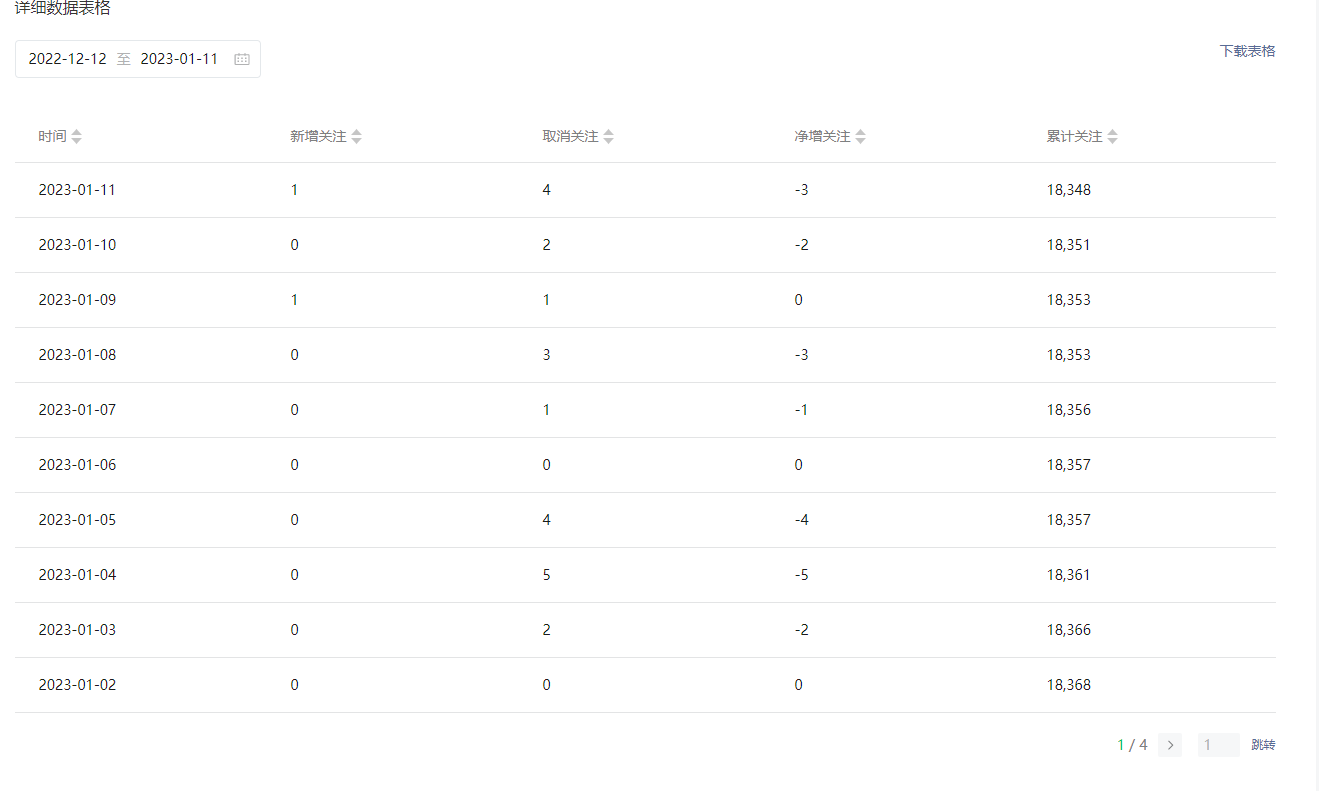Sort by 净增关注 using its arrow icon
Viewport: 1319px width, 791px height.
click(x=861, y=137)
